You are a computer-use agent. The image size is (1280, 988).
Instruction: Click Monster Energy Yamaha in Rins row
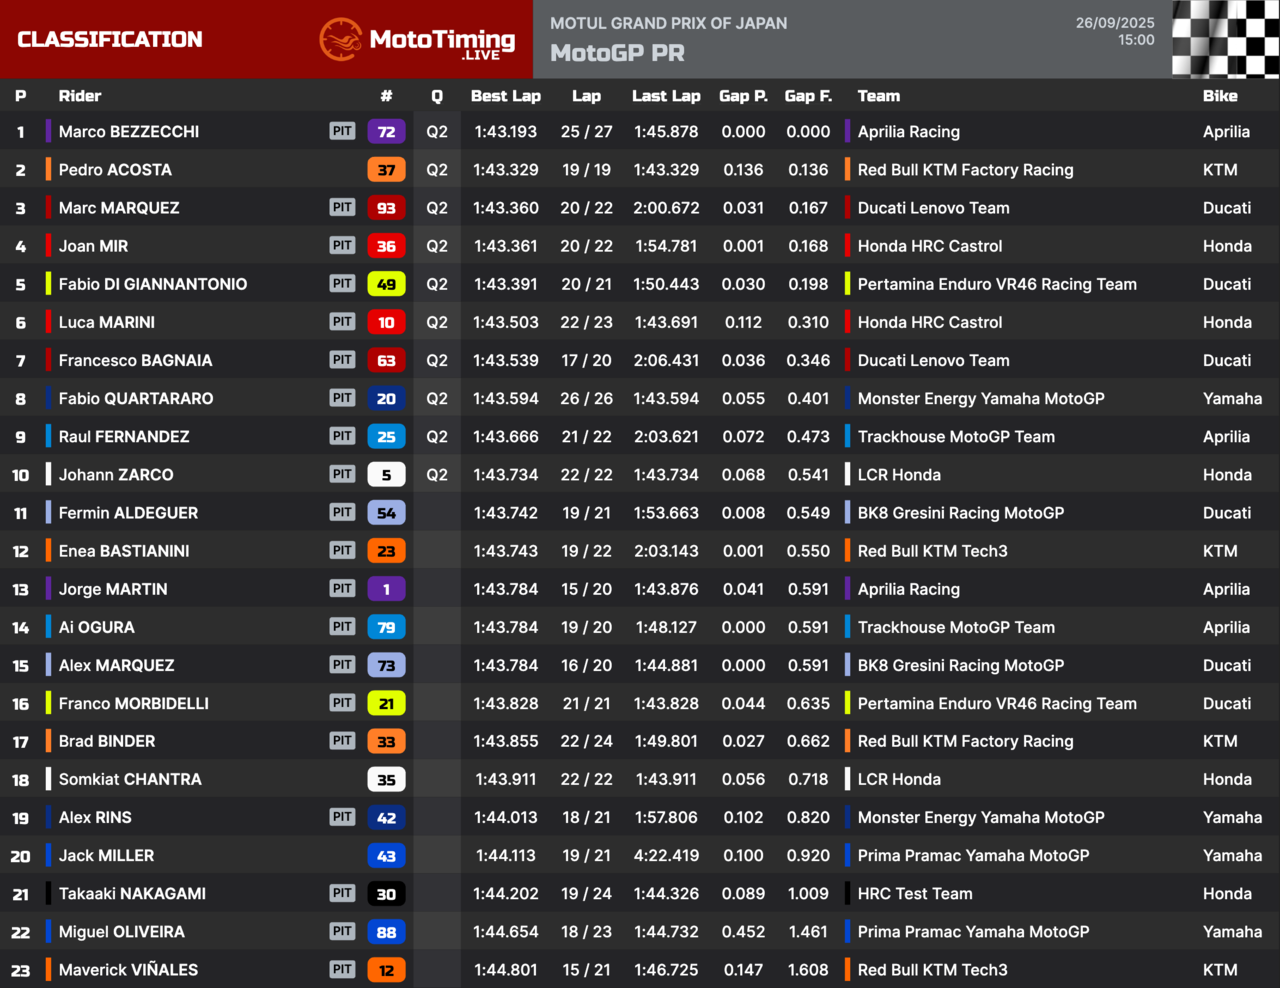click(x=981, y=817)
